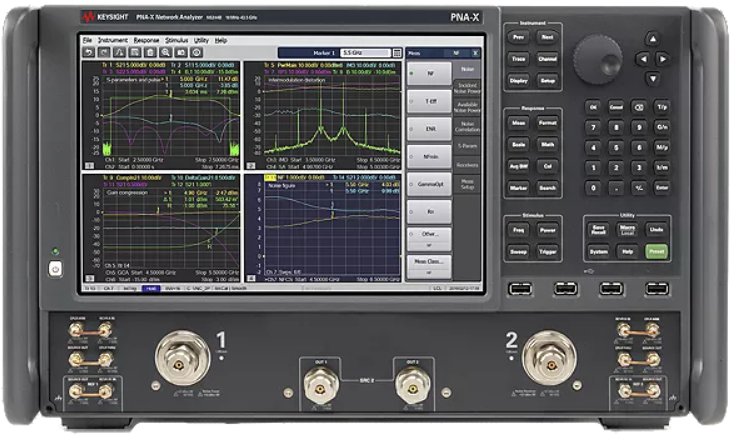Click the magnifier zoom icon in toolbar
Image resolution: width=732 pixels, height=440 pixels.
(166, 53)
